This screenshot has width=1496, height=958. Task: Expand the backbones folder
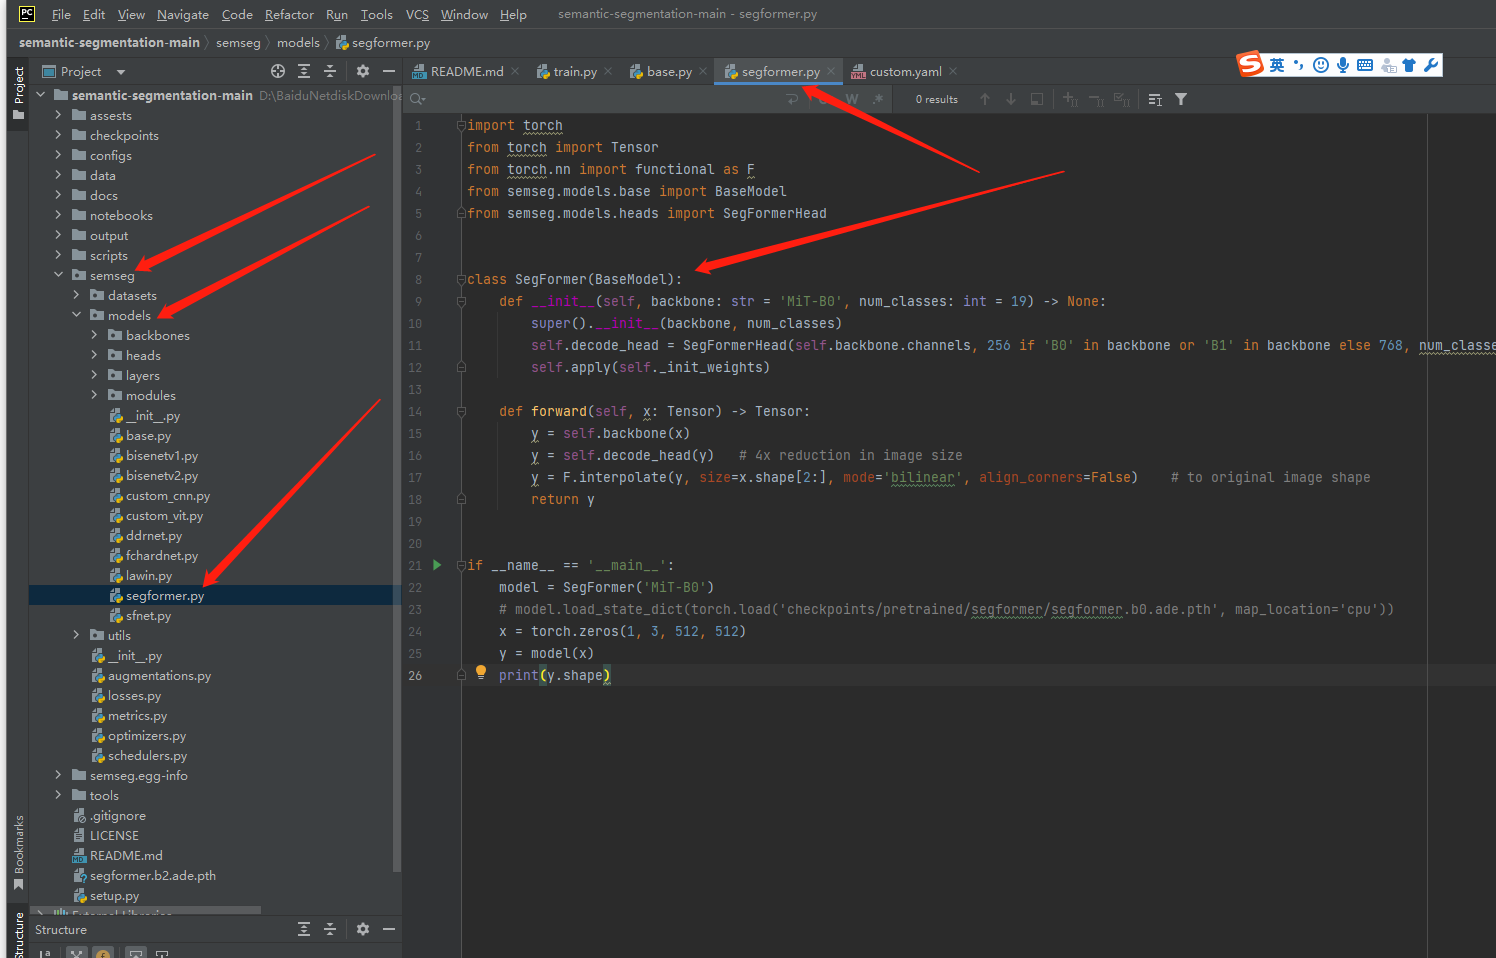tap(95, 335)
